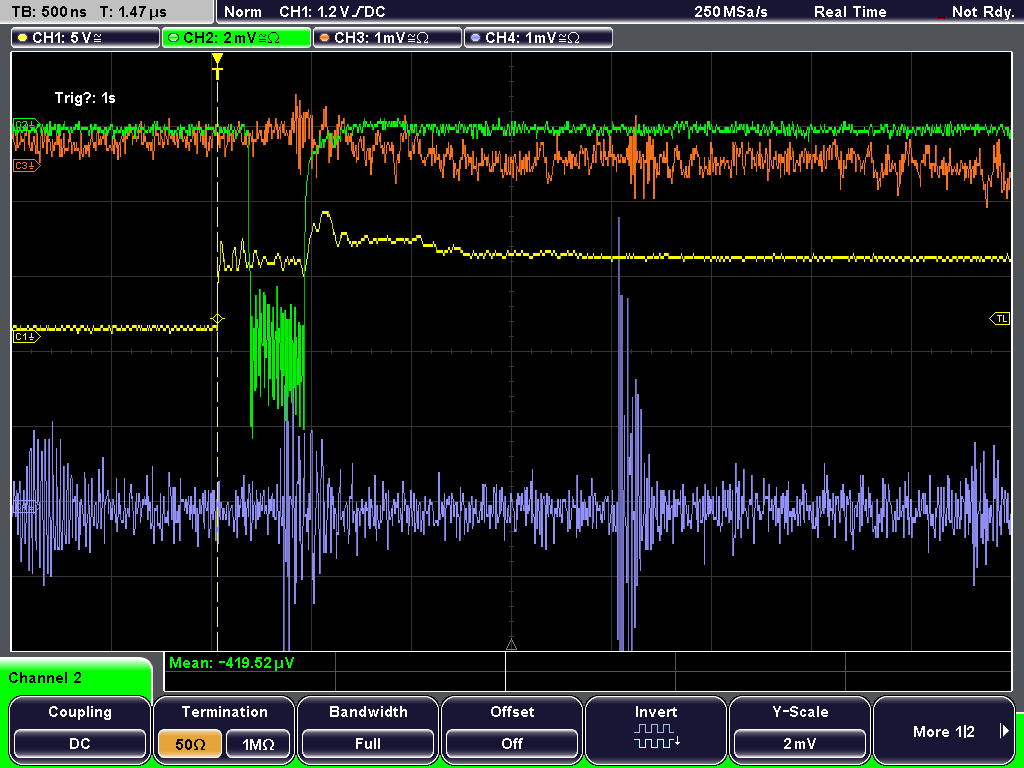
Task: Click the yellow trigger position T marker
Action: tap(217, 66)
